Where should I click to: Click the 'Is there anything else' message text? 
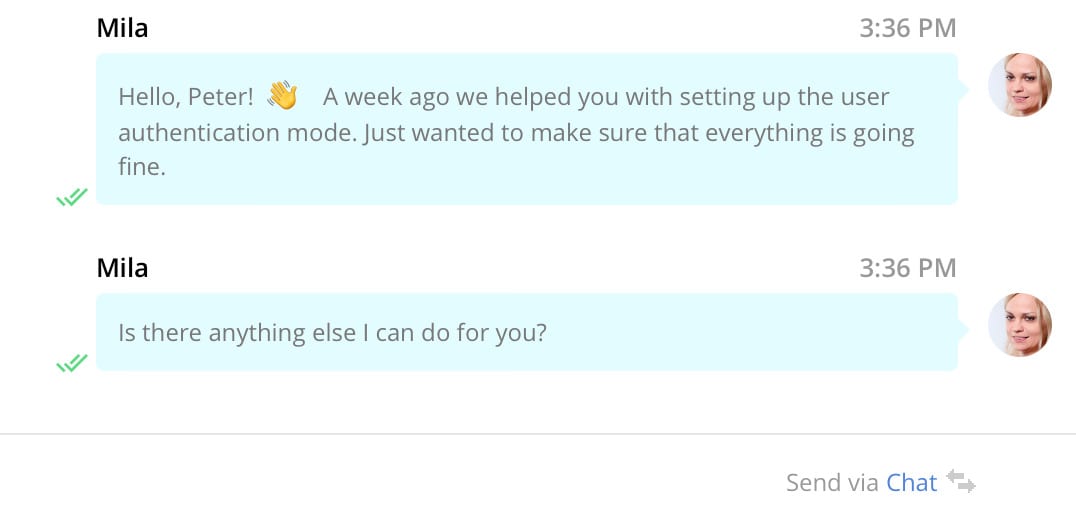click(x=332, y=332)
